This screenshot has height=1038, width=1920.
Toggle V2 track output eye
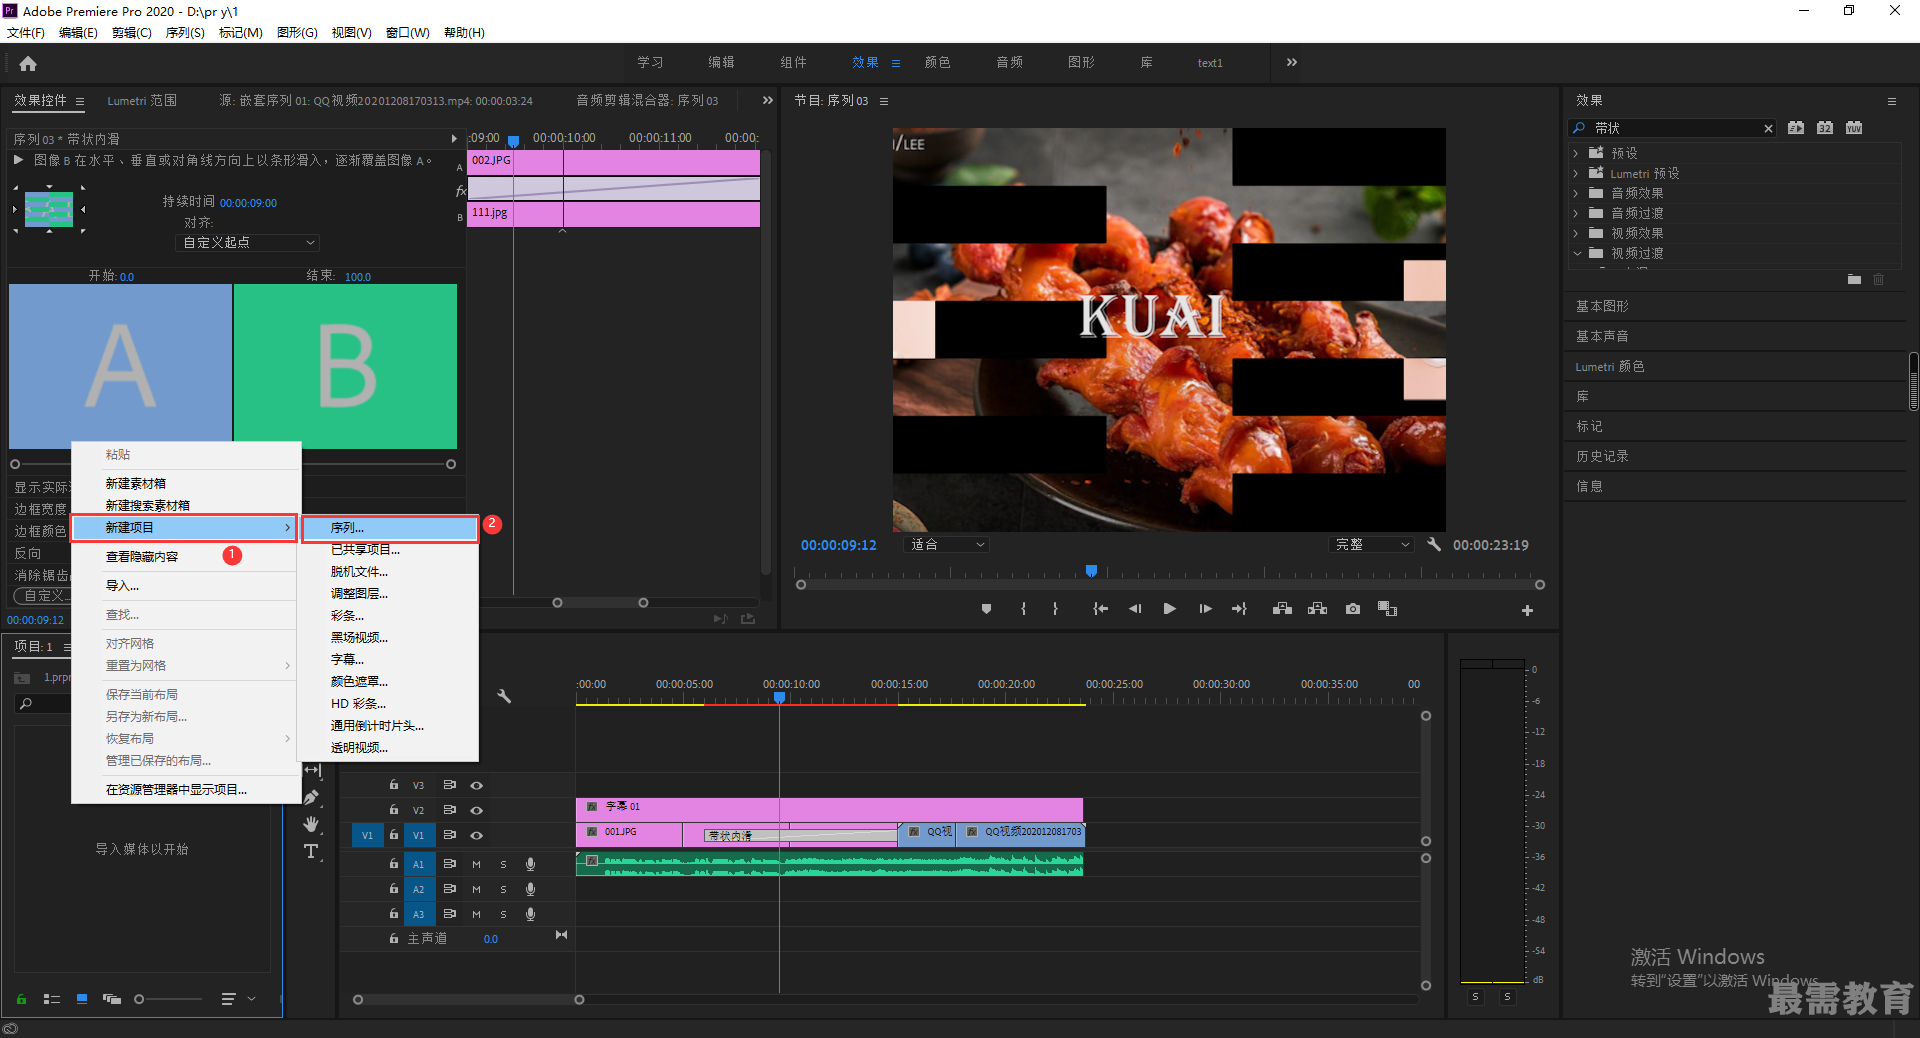[477, 810]
